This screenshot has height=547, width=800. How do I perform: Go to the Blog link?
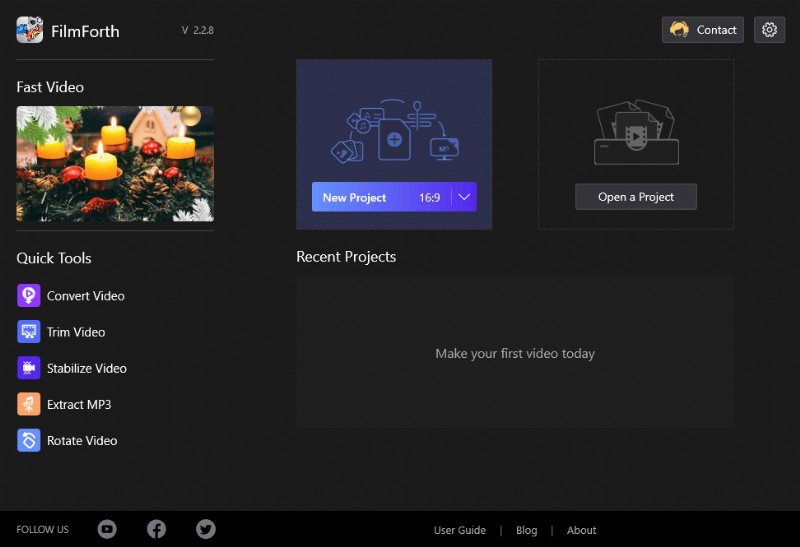[x=527, y=530]
